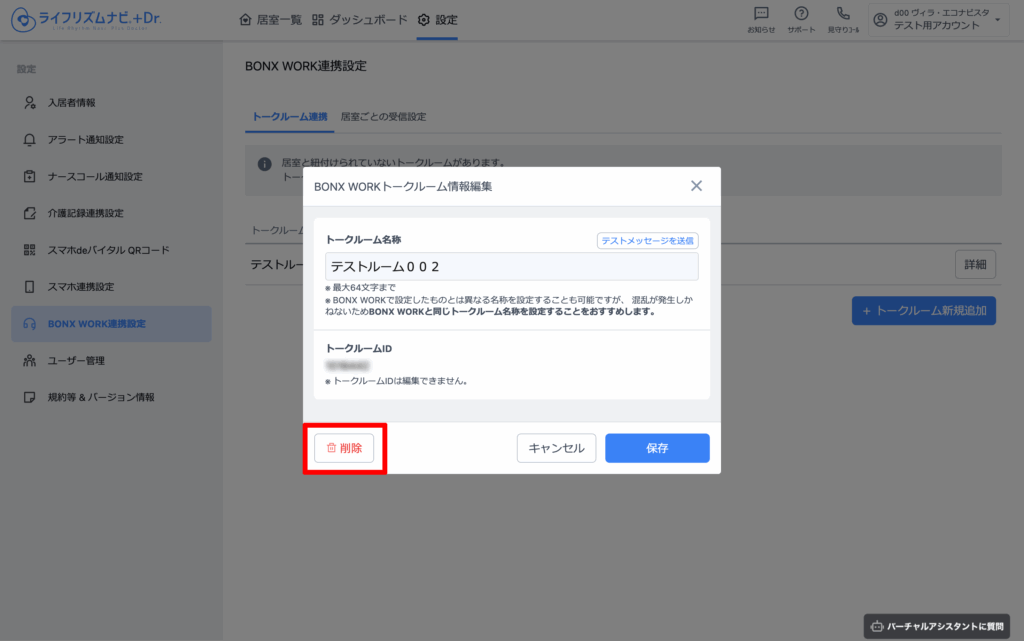Click the 最大64文字まで hint text
Viewport: 1024px width, 641px height.
pos(360,287)
